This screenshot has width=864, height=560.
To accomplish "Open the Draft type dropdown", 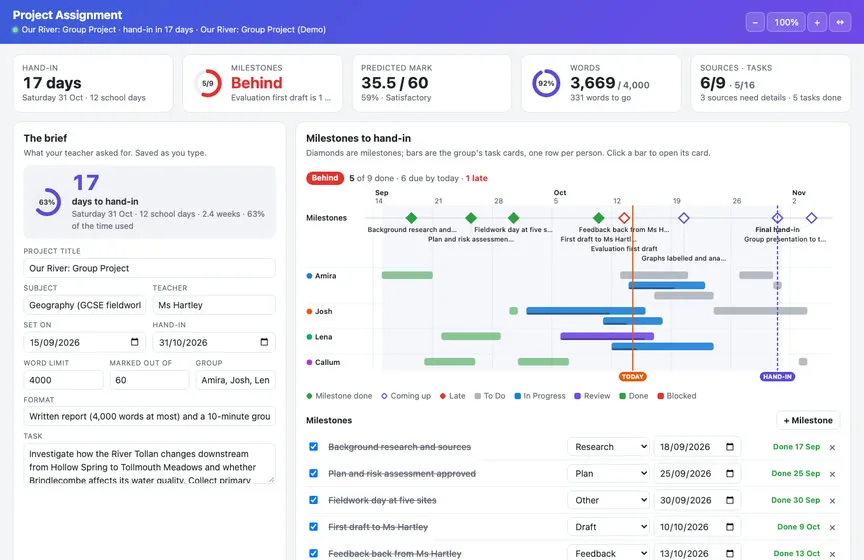I will (608, 527).
